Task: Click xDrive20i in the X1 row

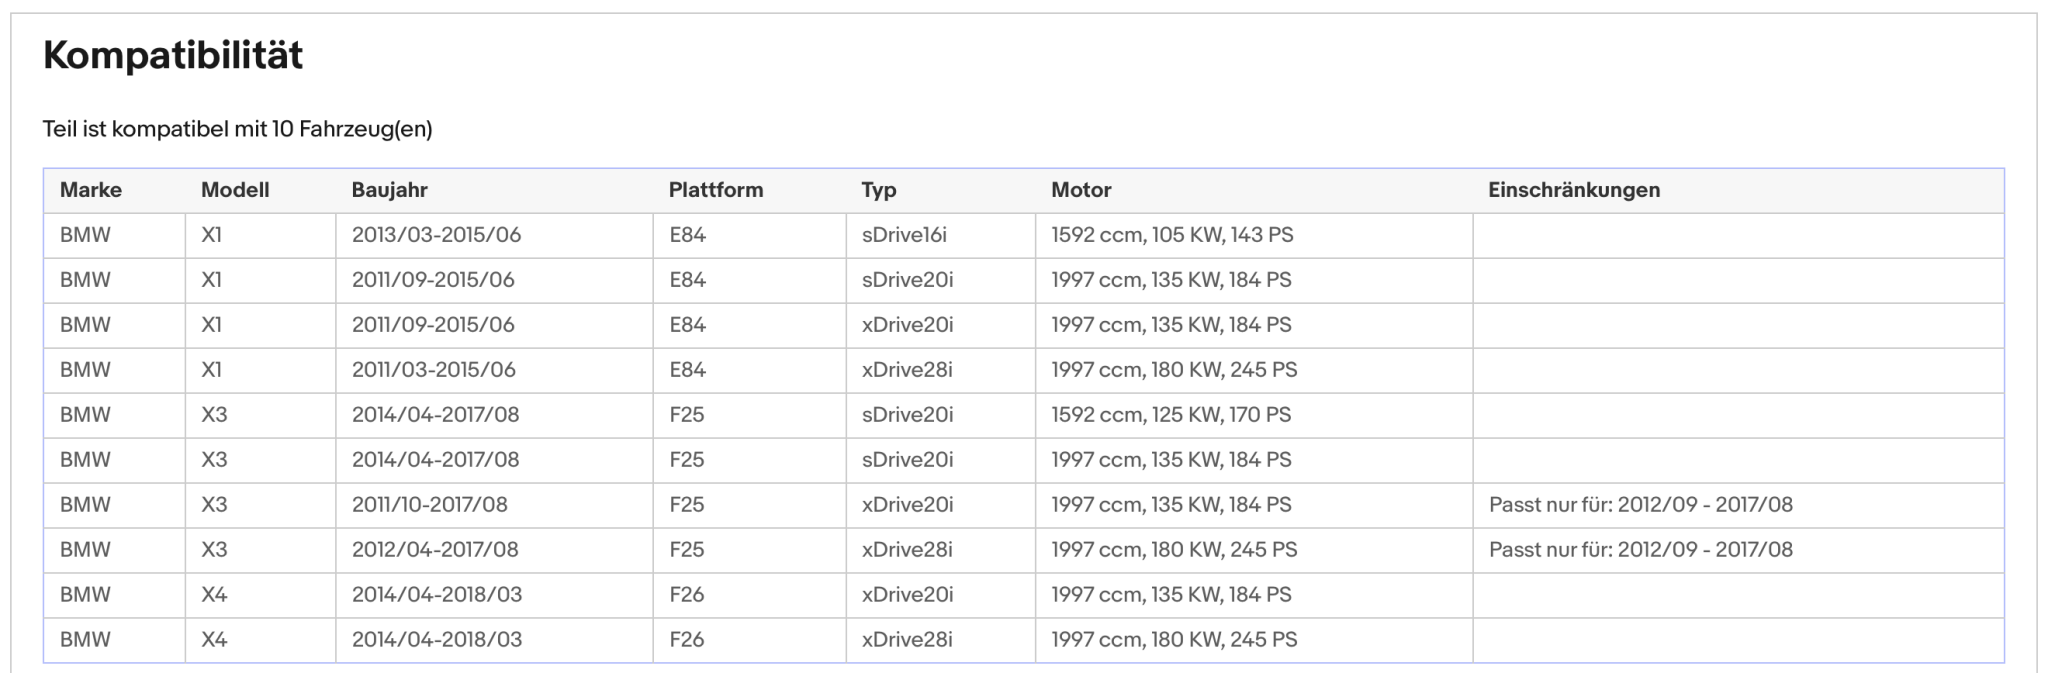Action: 907,325
